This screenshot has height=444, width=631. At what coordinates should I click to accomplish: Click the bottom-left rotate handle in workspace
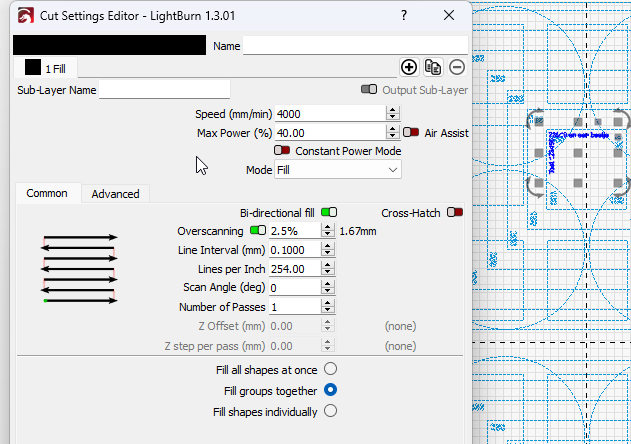point(536,186)
